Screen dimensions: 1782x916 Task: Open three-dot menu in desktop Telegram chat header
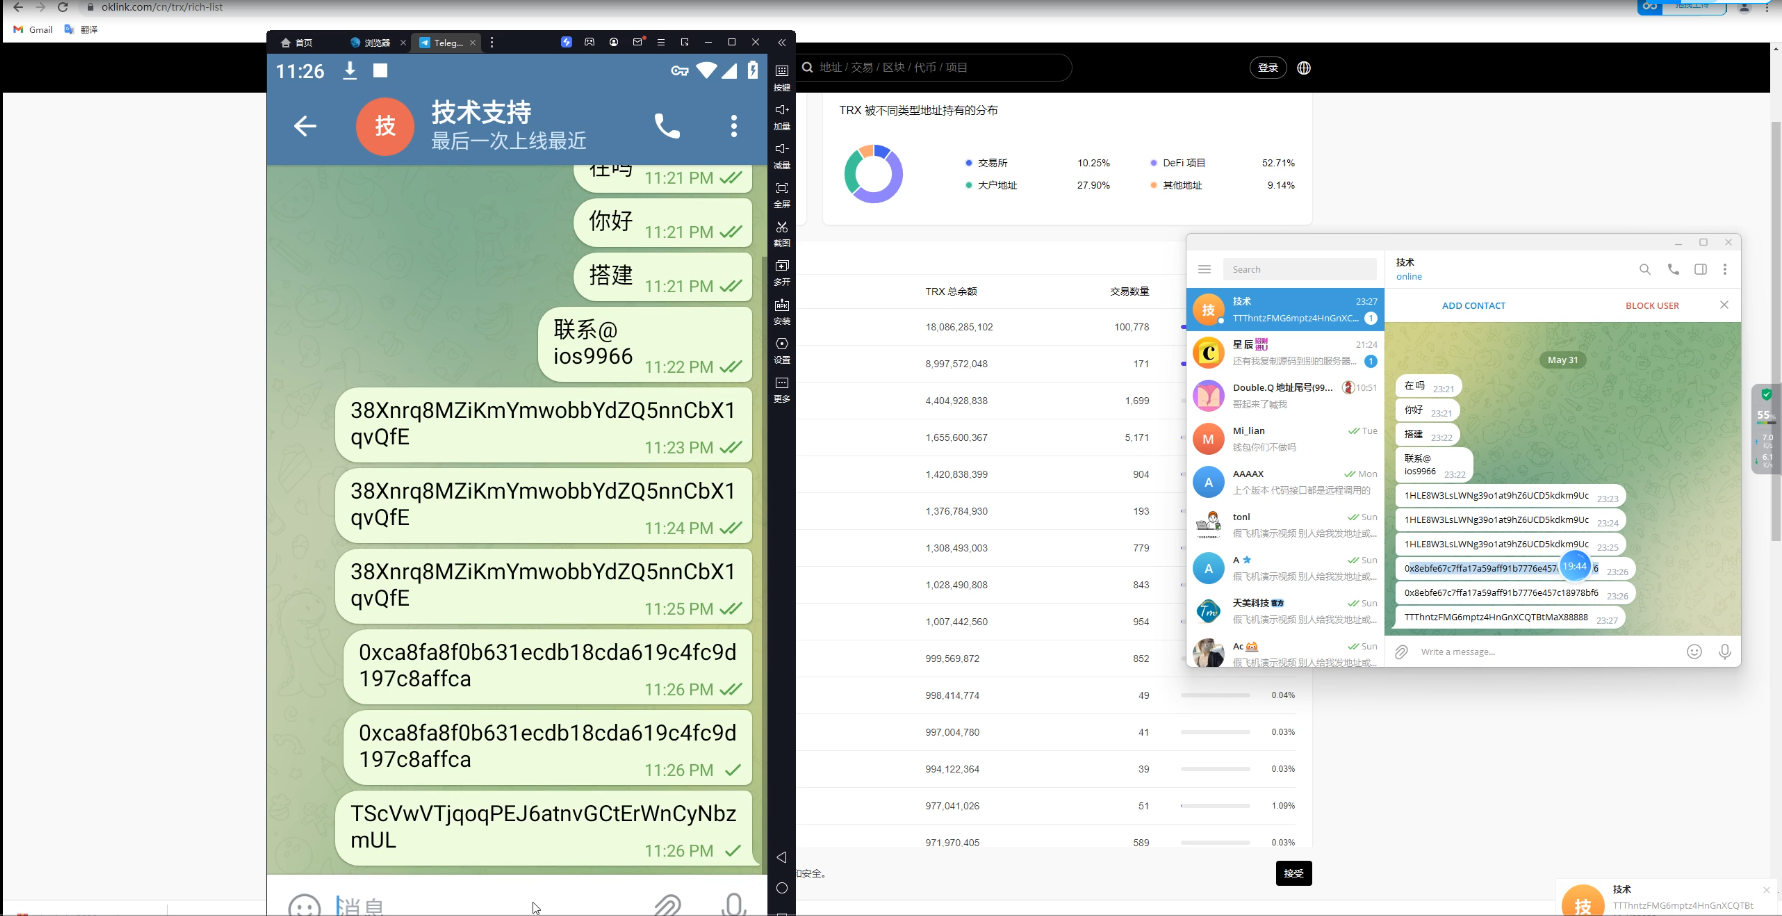(1725, 269)
